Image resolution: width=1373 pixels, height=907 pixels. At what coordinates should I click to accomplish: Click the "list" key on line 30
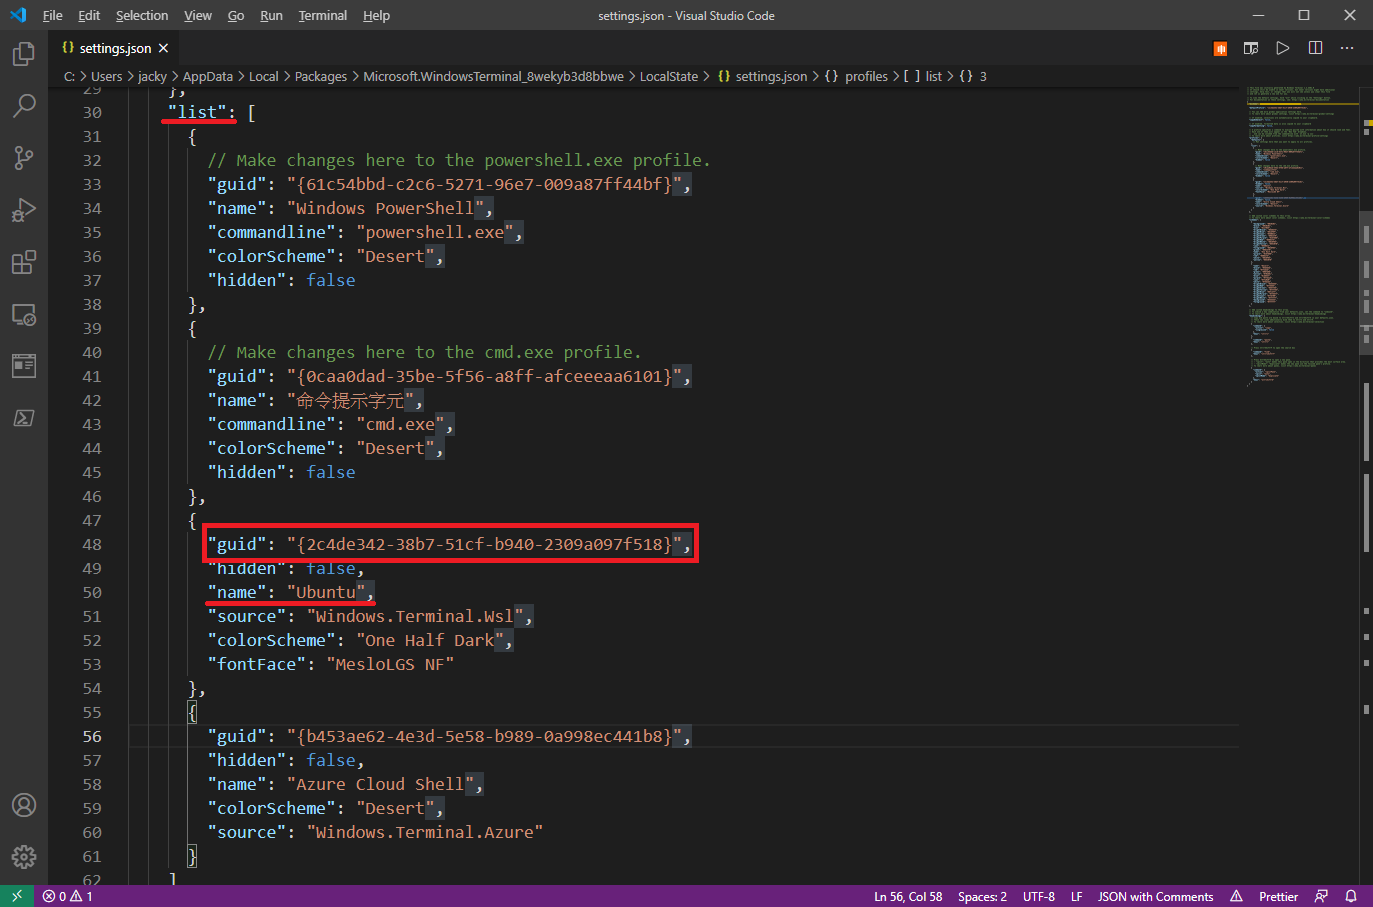[x=198, y=112]
